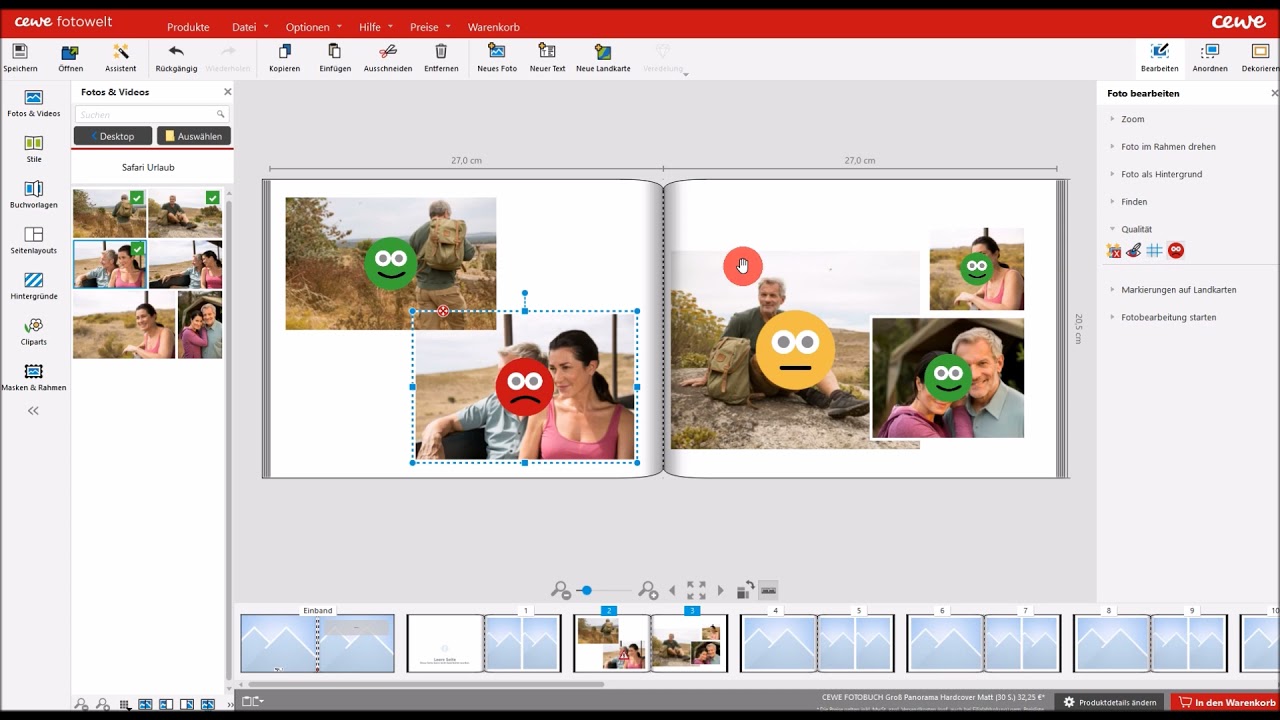Go to next page with right arrow
This screenshot has width=1280, height=720.
click(x=720, y=591)
